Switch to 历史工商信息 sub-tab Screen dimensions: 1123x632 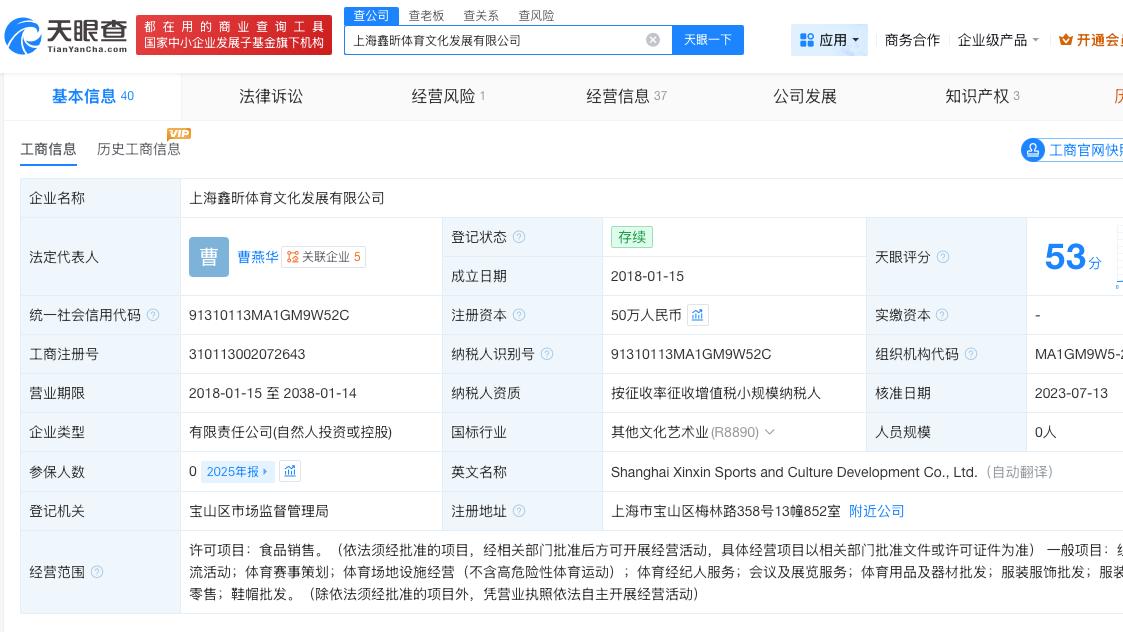138,149
